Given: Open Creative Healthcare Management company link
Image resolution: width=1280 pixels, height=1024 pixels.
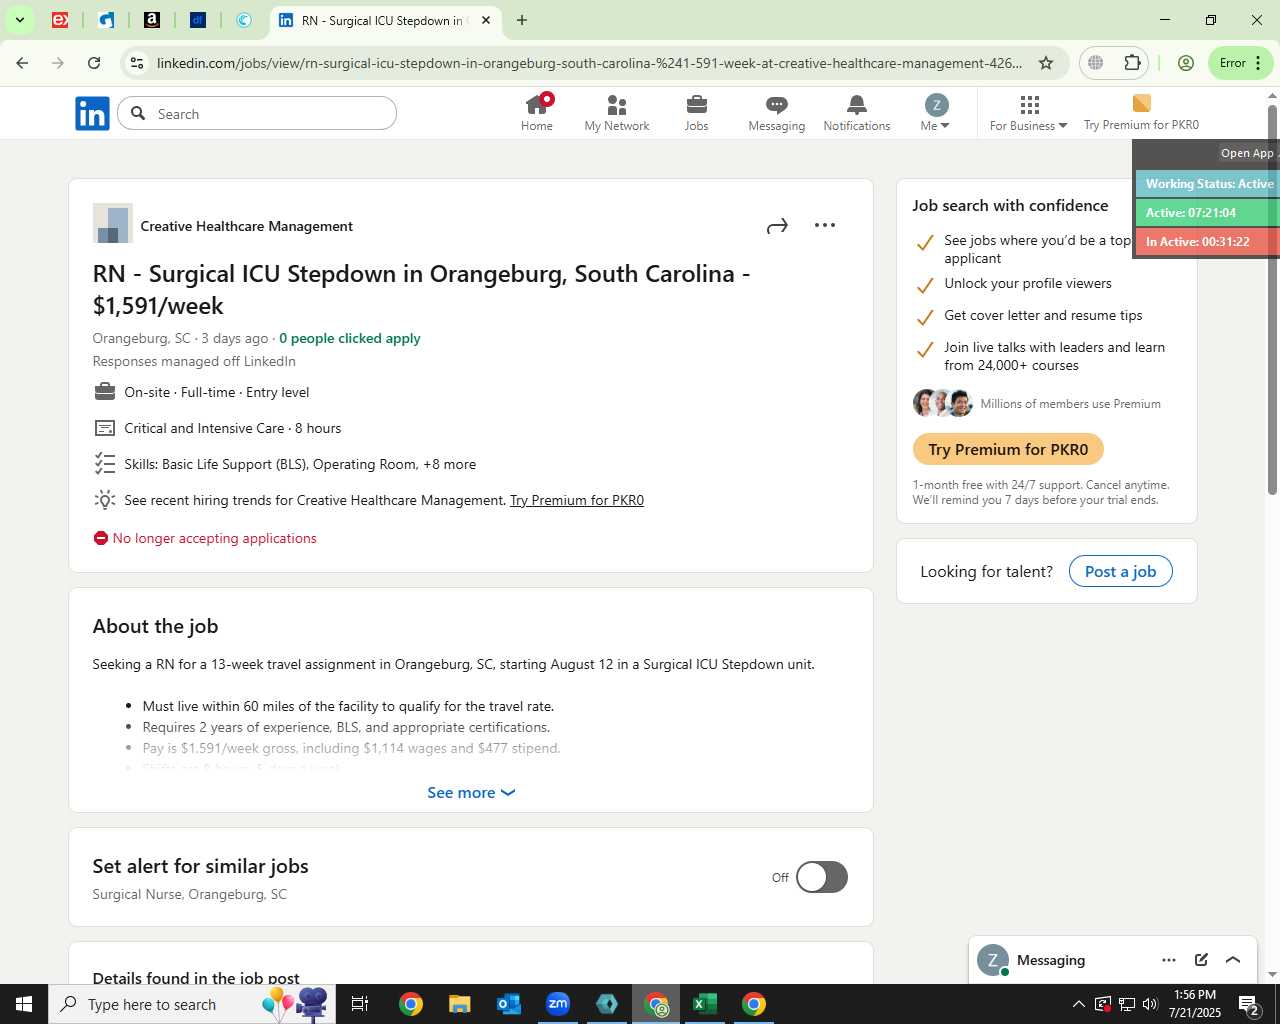Looking at the screenshot, I should click(247, 227).
